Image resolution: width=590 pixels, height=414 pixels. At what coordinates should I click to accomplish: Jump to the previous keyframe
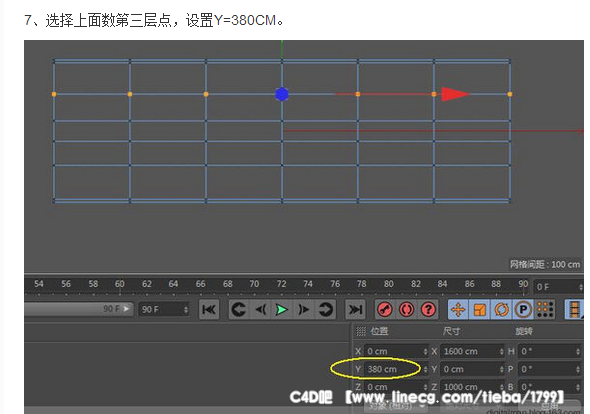(239, 309)
